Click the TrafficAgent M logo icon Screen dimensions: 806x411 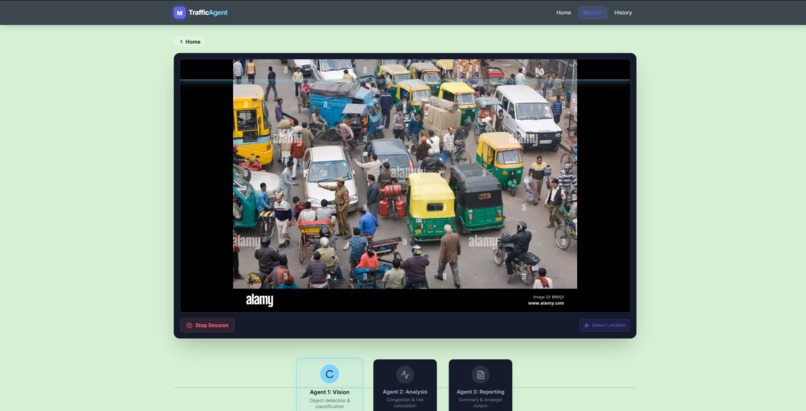(179, 13)
